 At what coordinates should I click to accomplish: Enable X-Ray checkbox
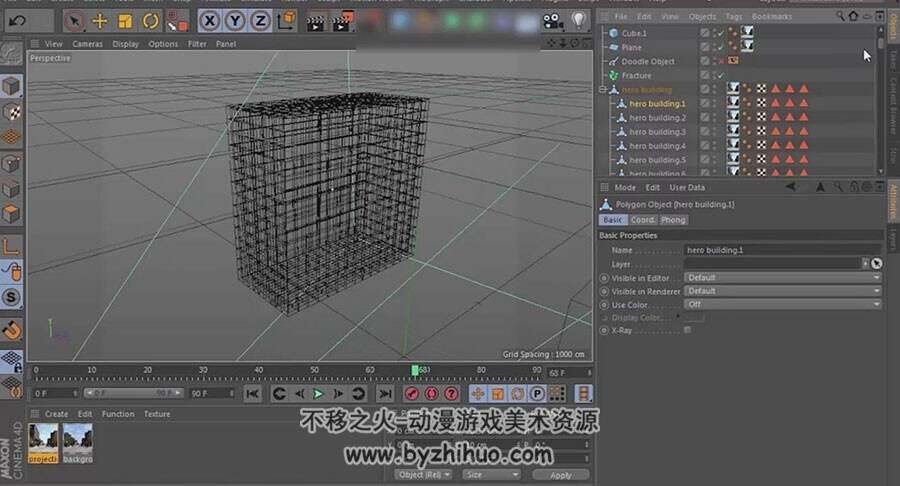click(x=688, y=330)
